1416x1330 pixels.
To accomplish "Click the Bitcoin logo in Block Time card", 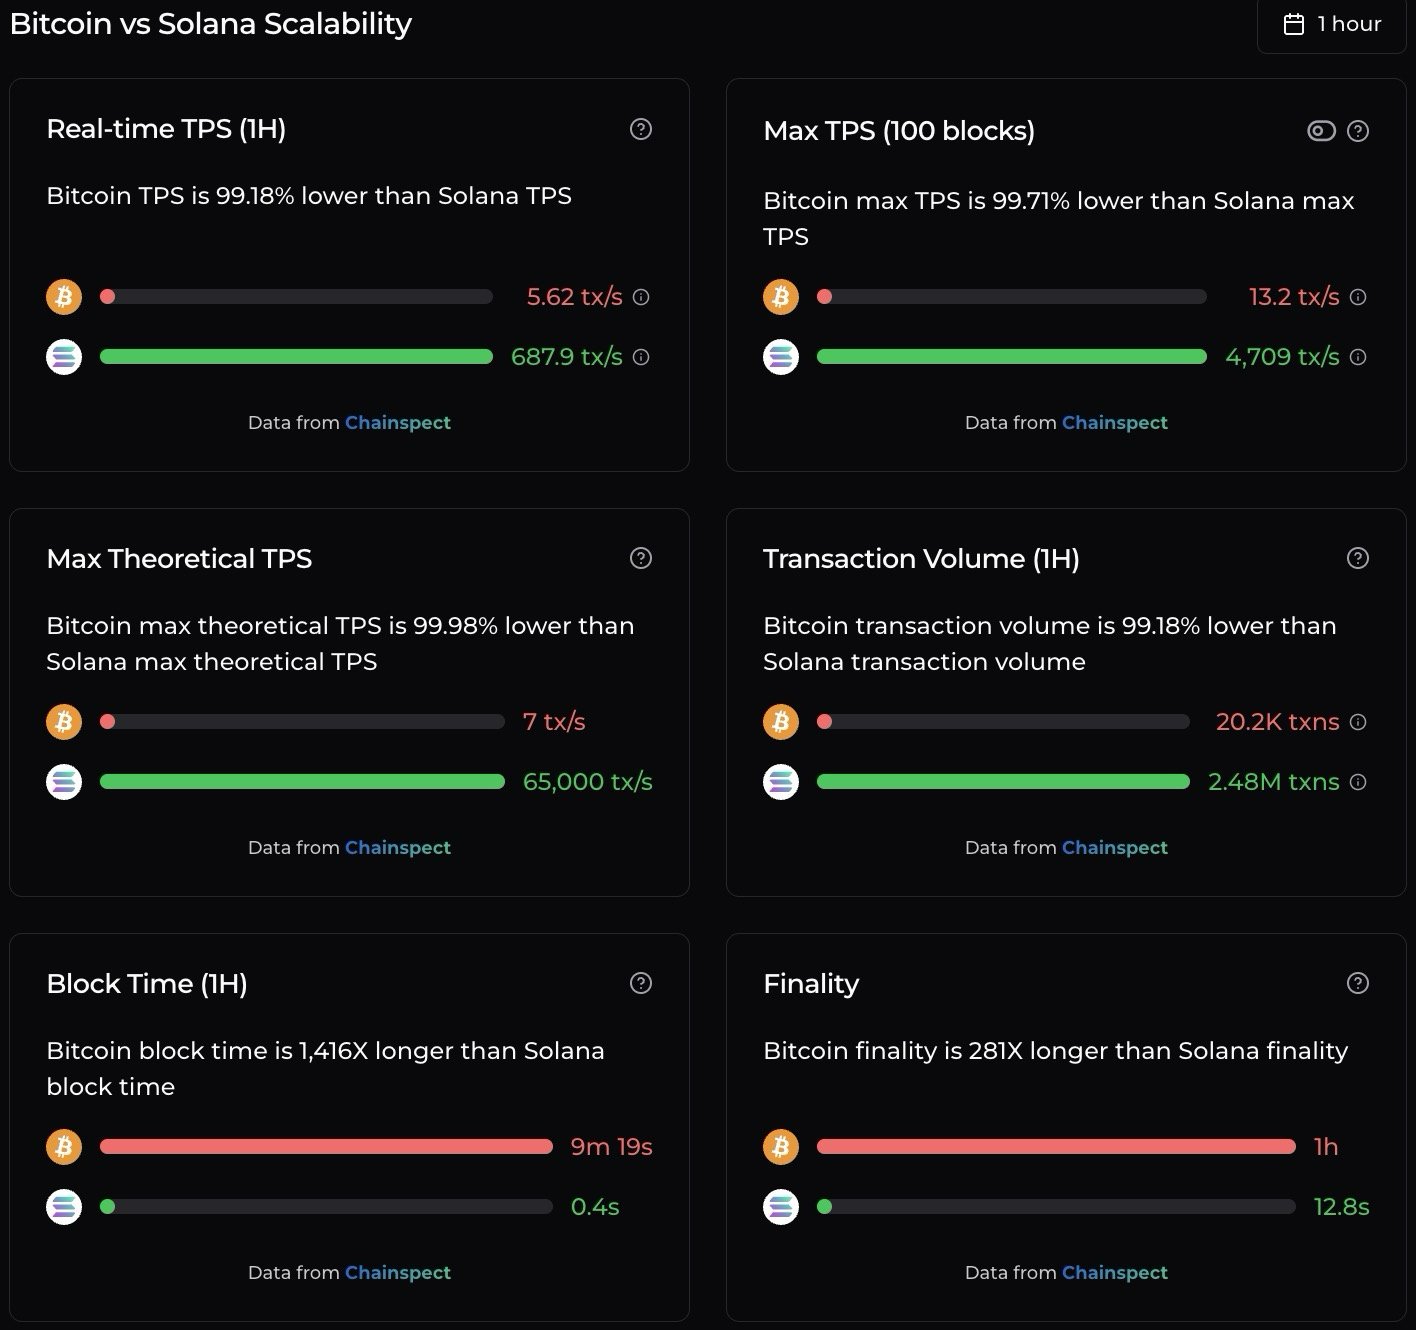I will [64, 1146].
